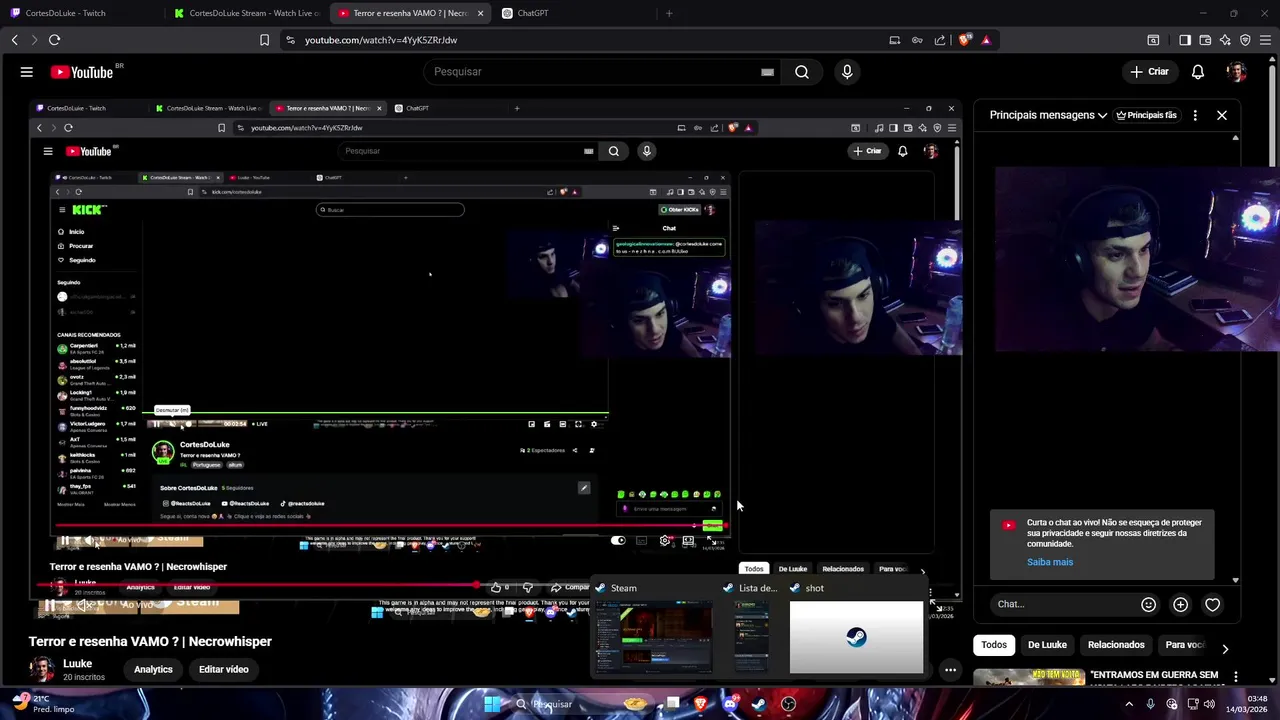Click the Editar vídeo button
Viewport: 1280px width, 720px height.
[x=223, y=669]
